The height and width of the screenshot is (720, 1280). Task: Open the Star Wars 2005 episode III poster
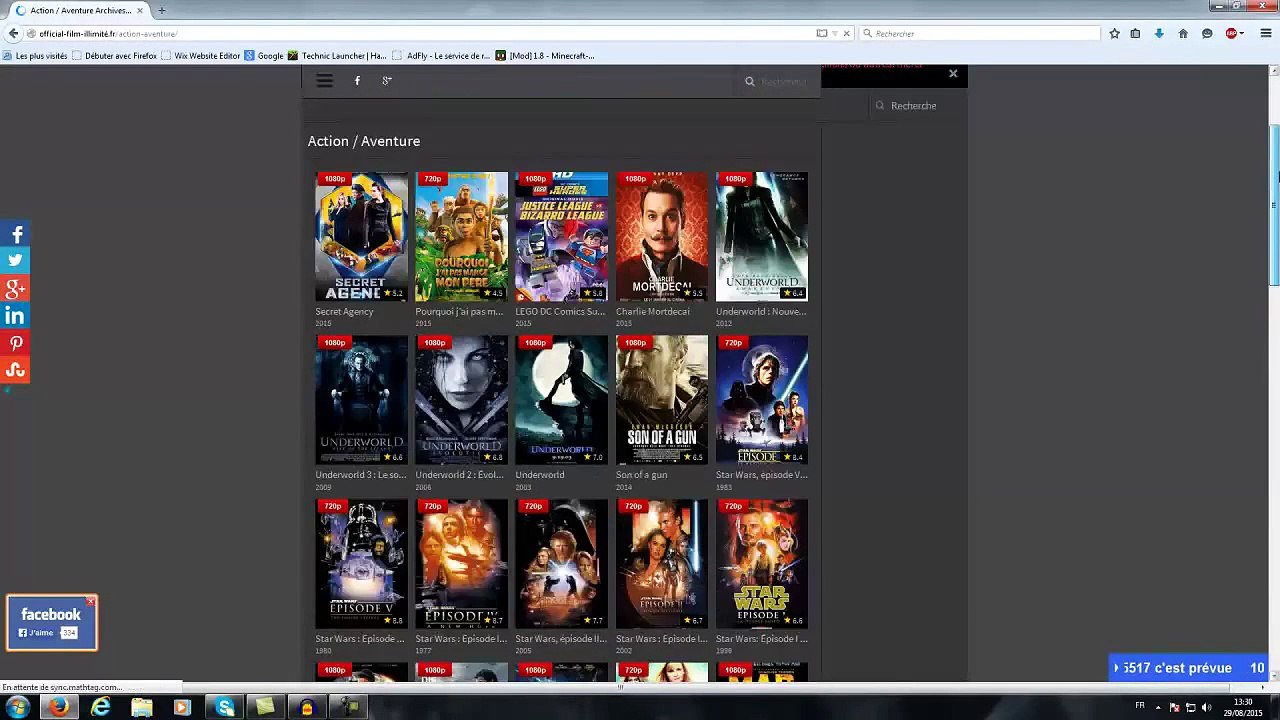(561, 564)
